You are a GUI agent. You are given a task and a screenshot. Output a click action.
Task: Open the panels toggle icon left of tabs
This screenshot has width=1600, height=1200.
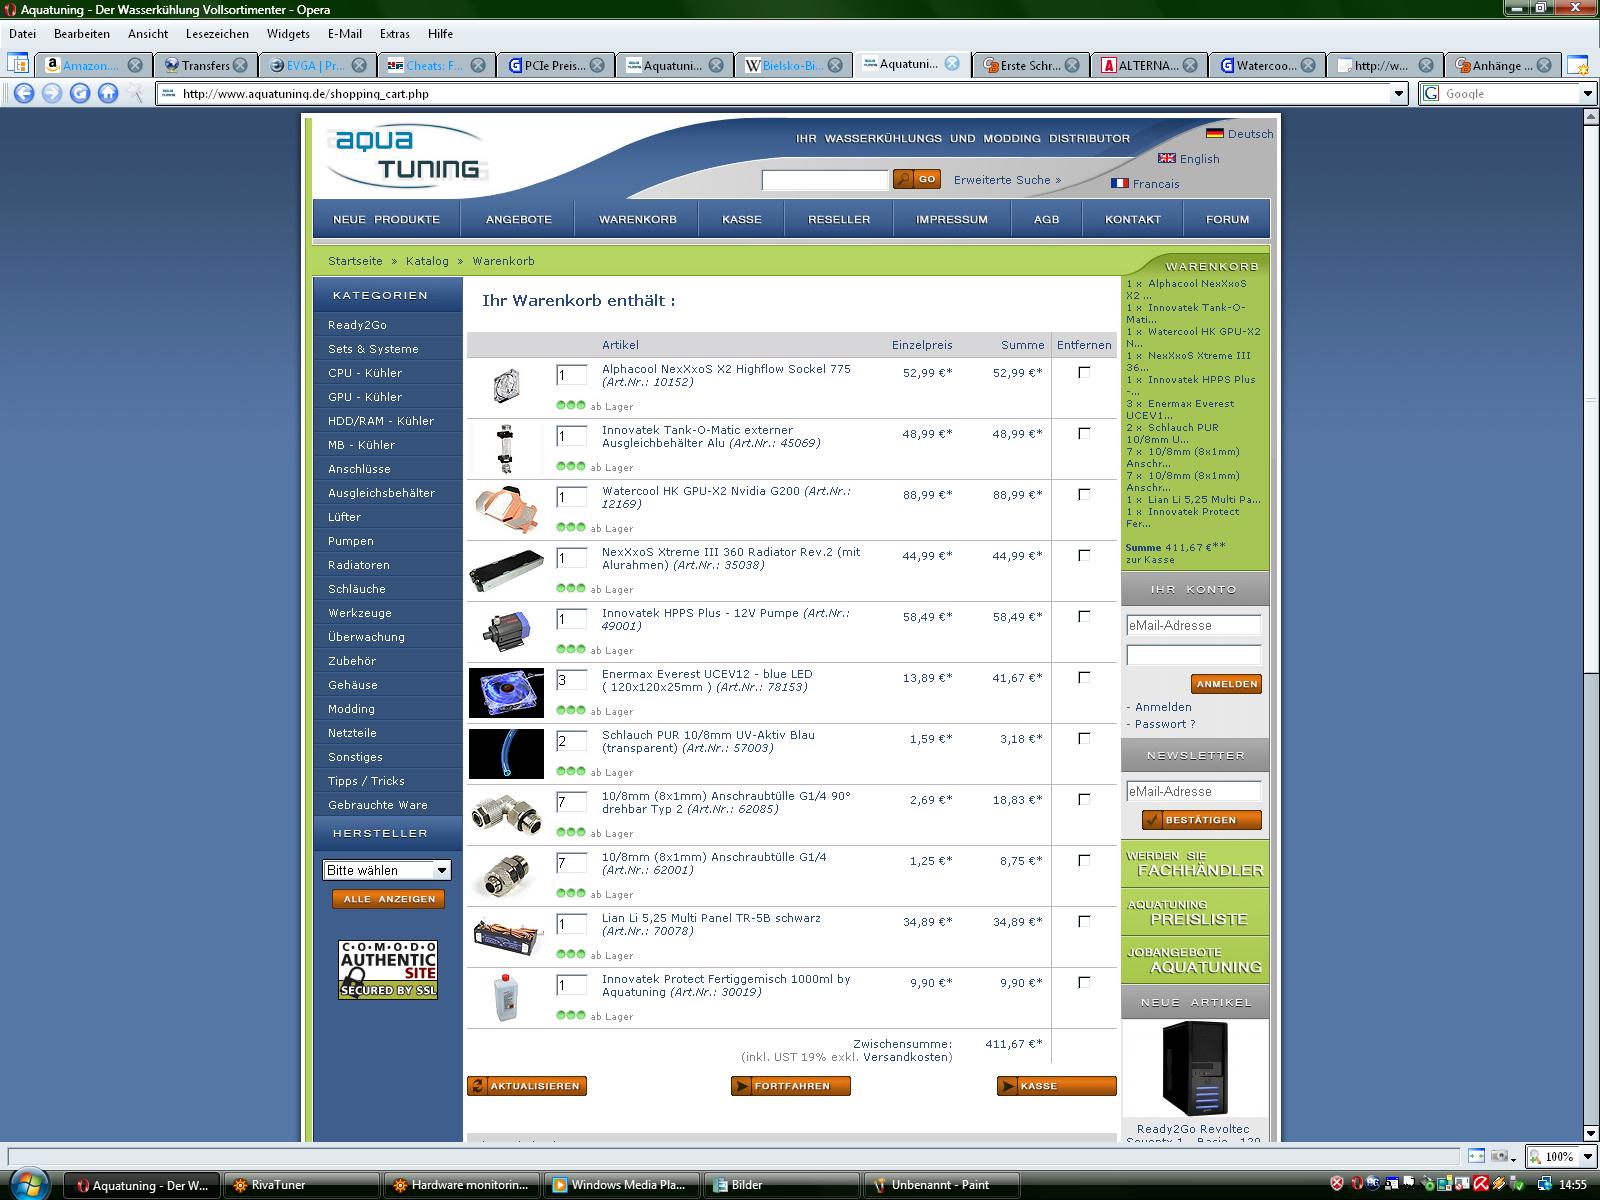[x=18, y=65]
